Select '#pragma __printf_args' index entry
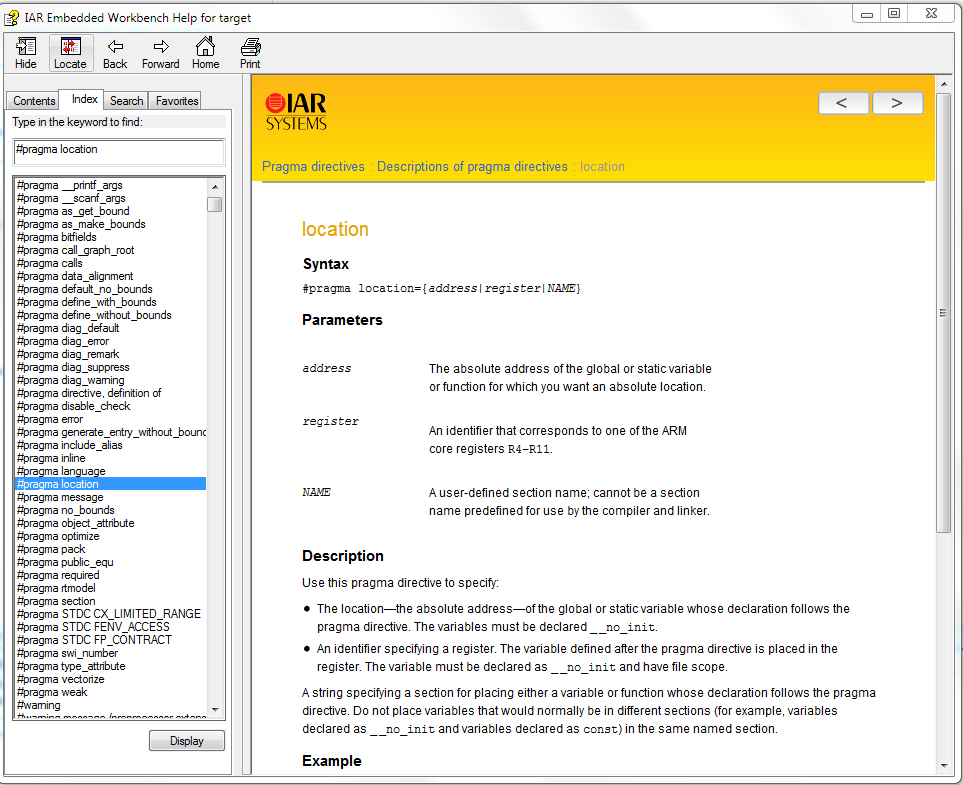Viewport: 963px width, 785px height. tap(69, 185)
